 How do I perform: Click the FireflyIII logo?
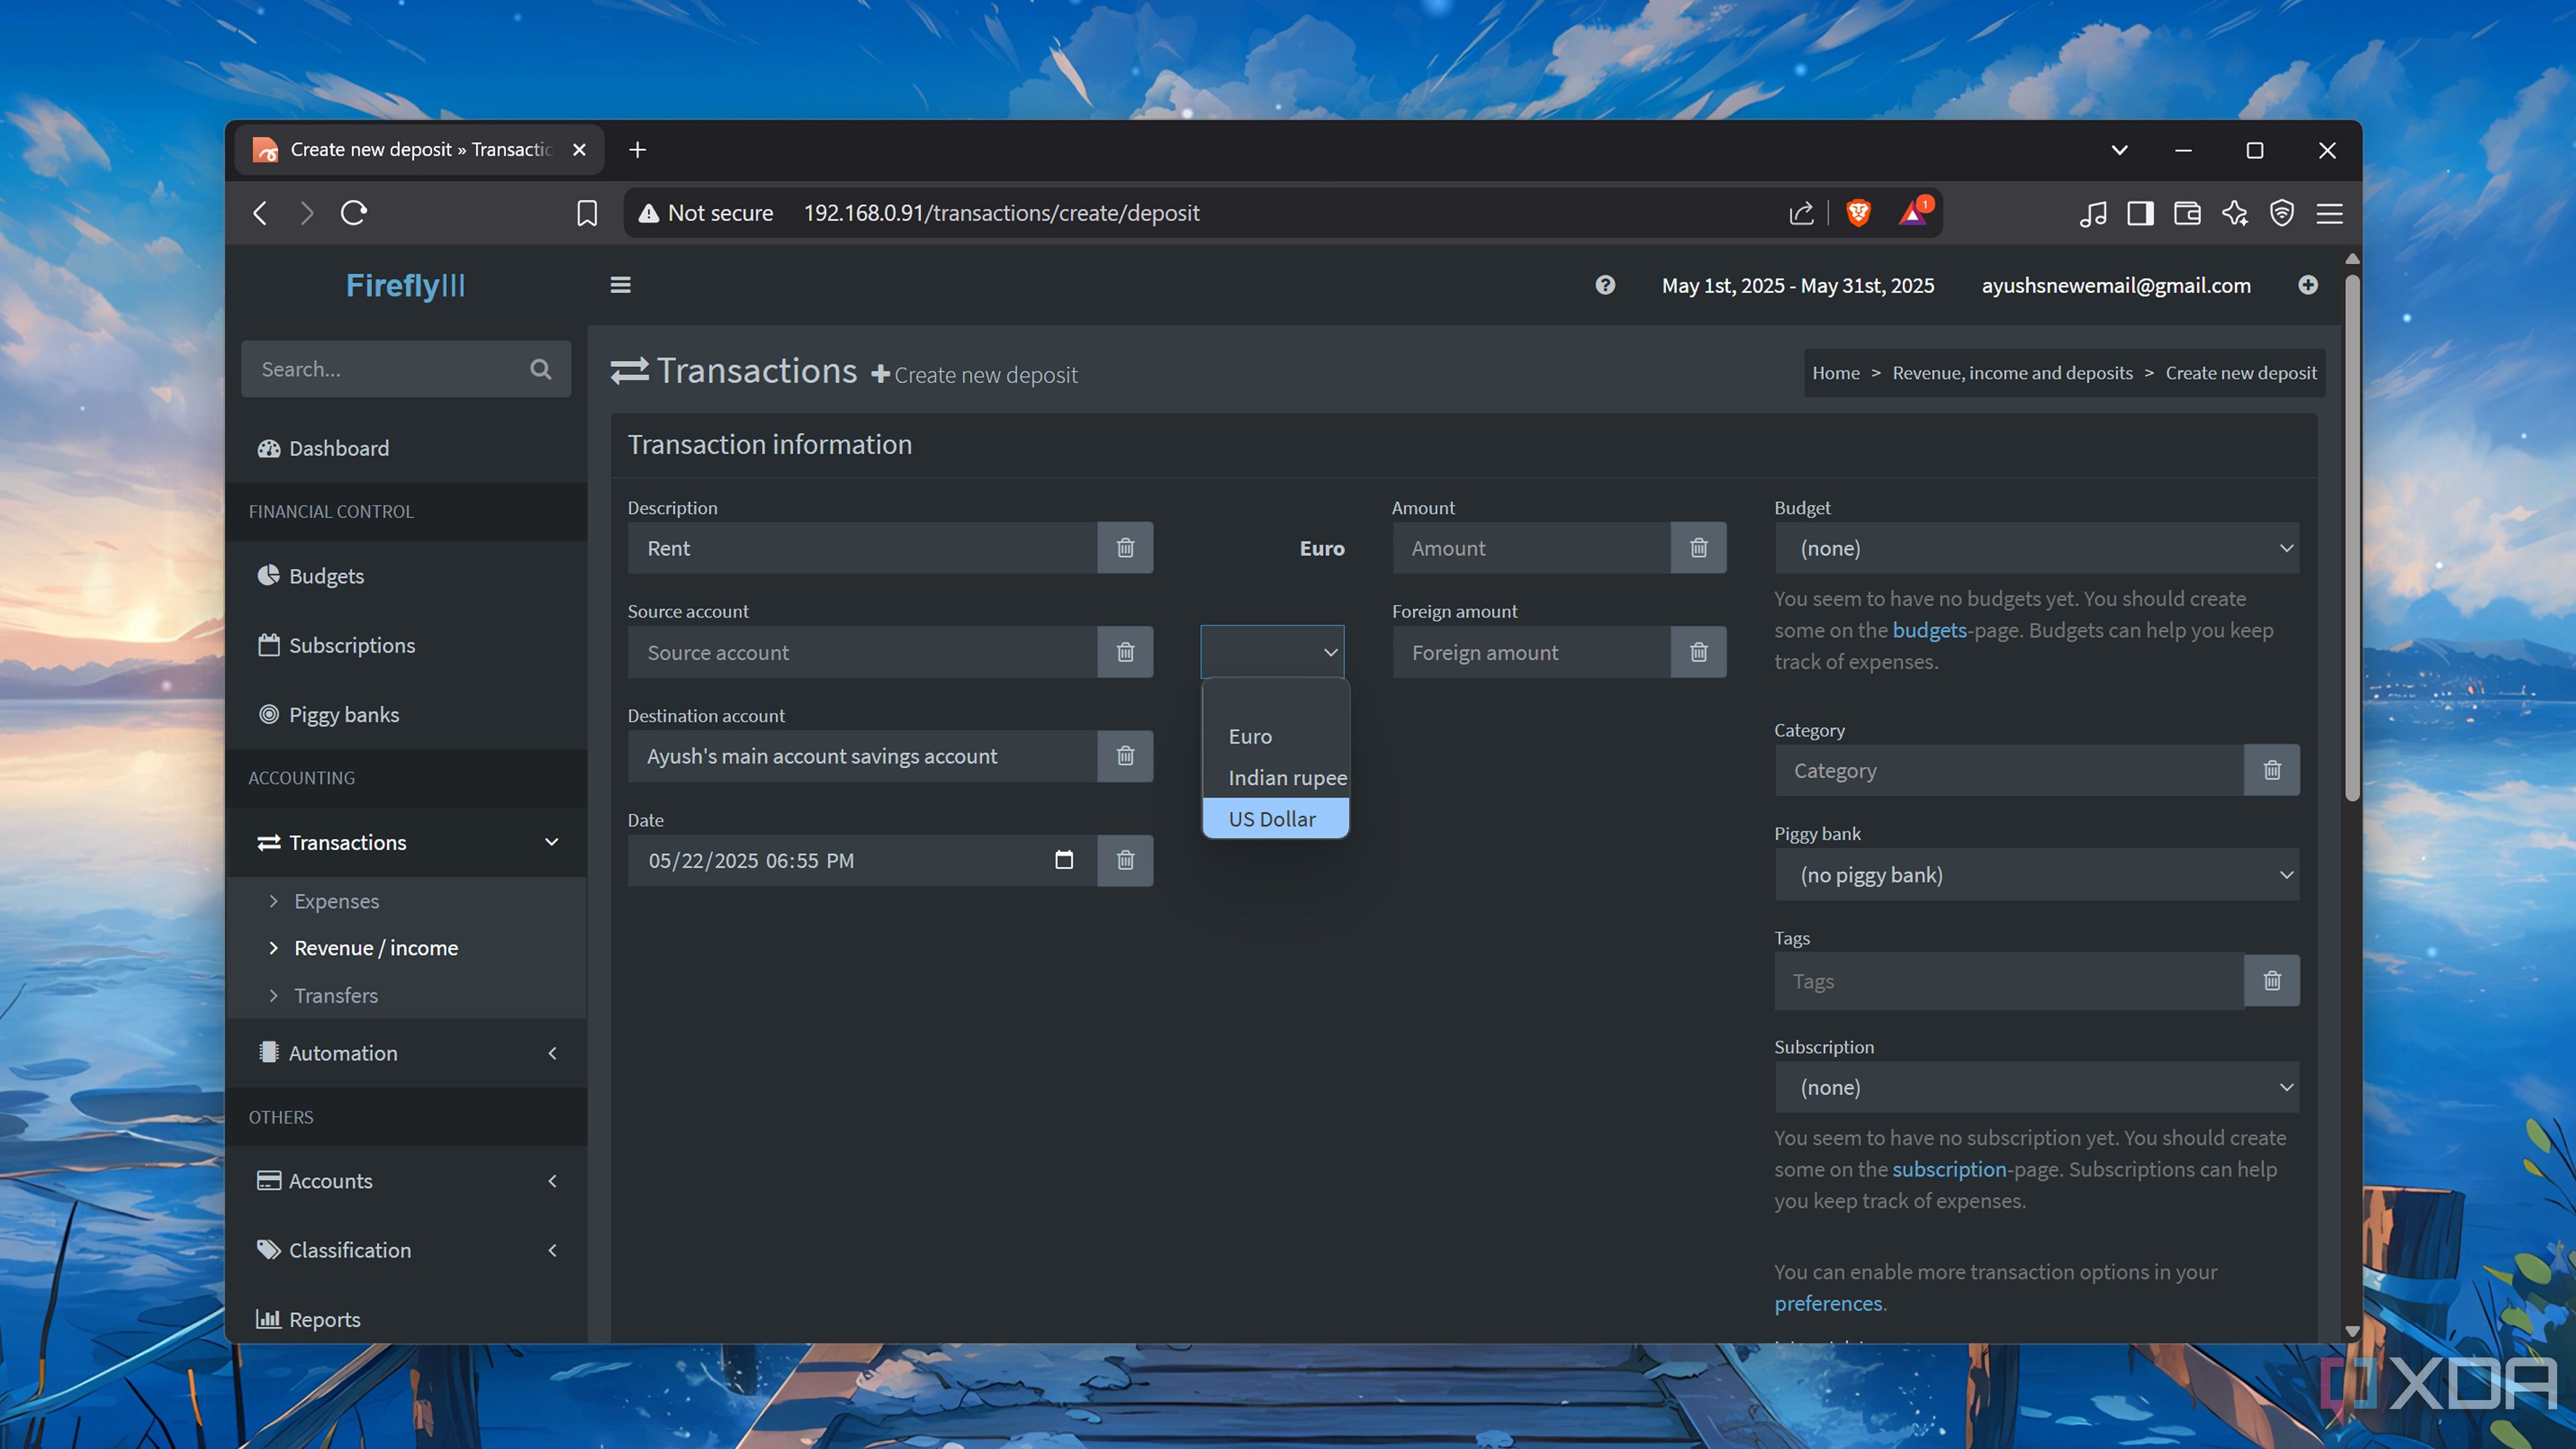(x=405, y=285)
